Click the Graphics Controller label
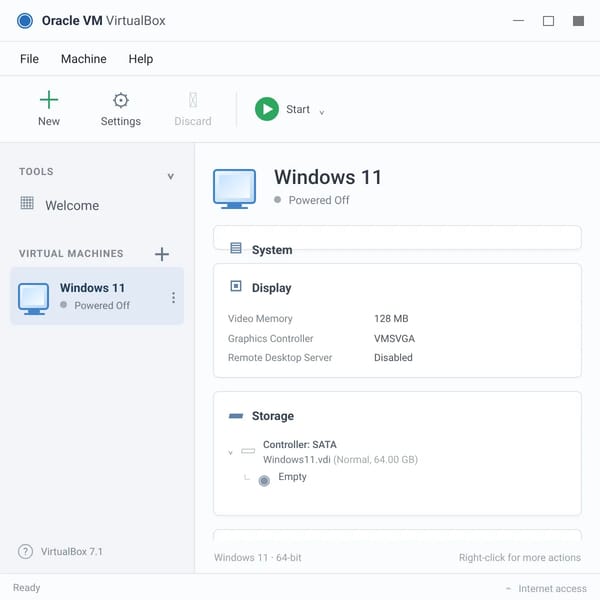This screenshot has width=600, height=600. (x=271, y=339)
